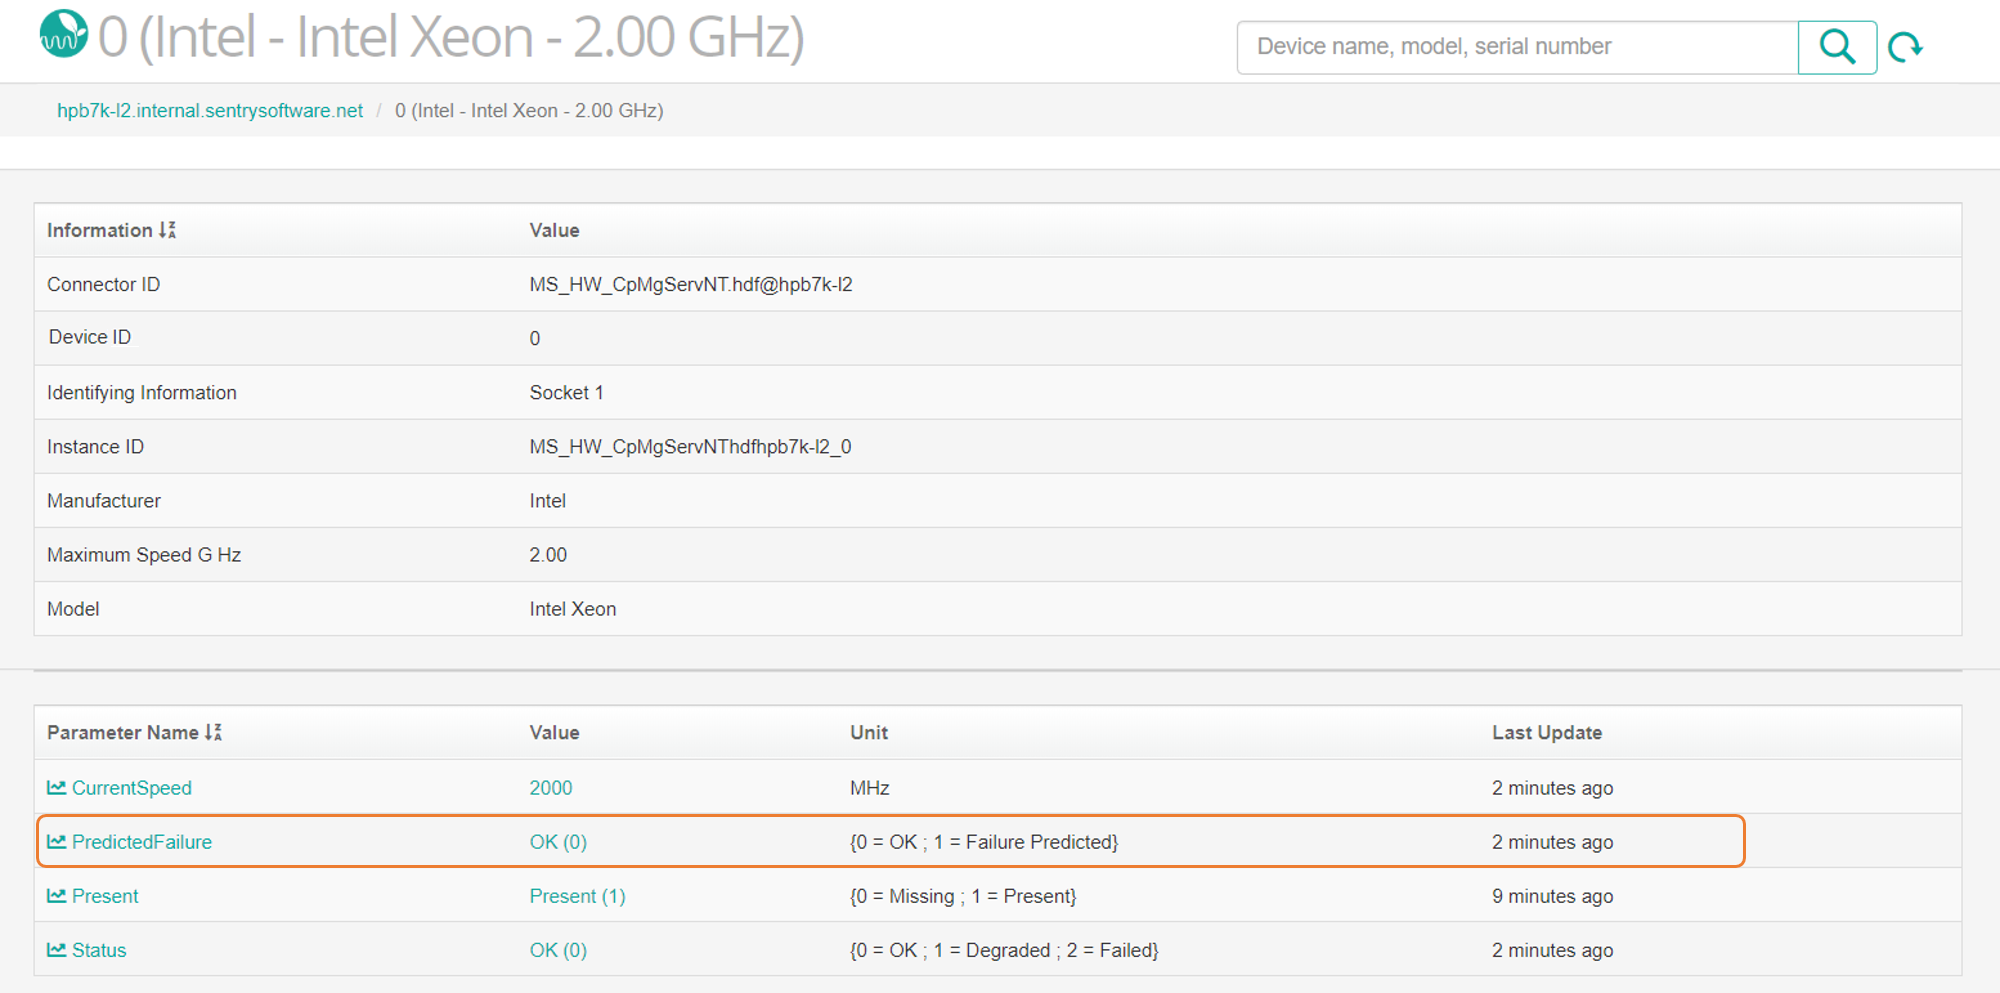Open the chart icon for PredictedFailure
This screenshot has width=2000, height=993.
pyautogui.click(x=56, y=841)
